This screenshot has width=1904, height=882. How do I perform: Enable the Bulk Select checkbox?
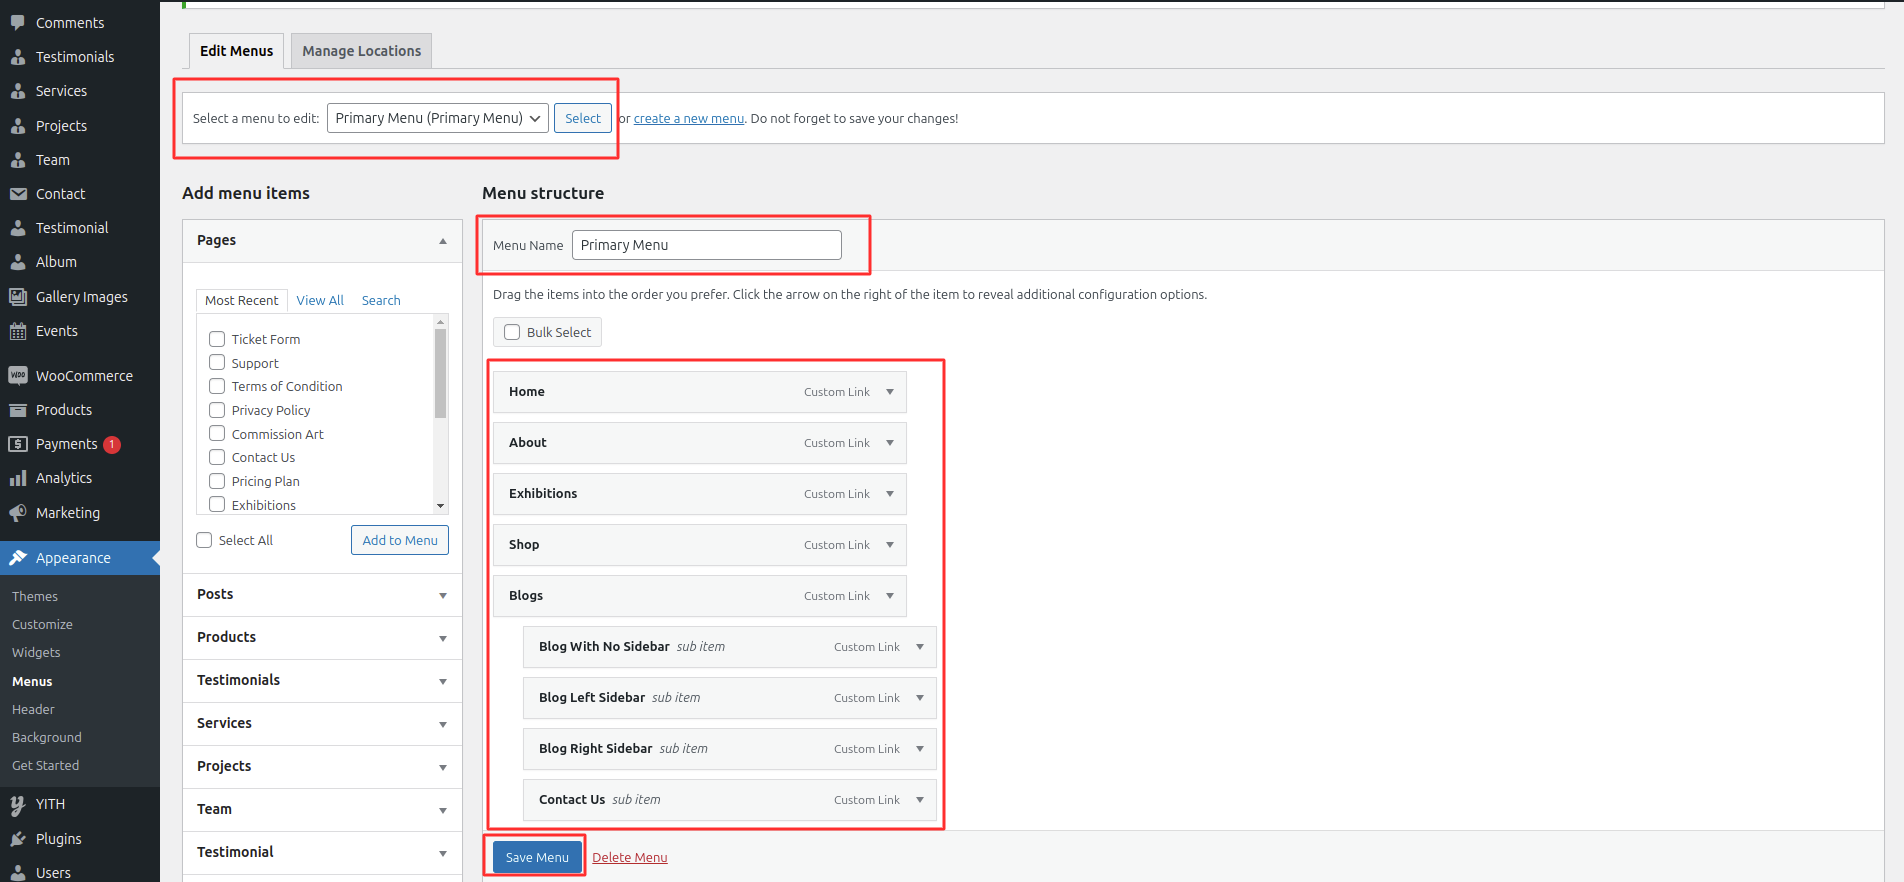[512, 332]
